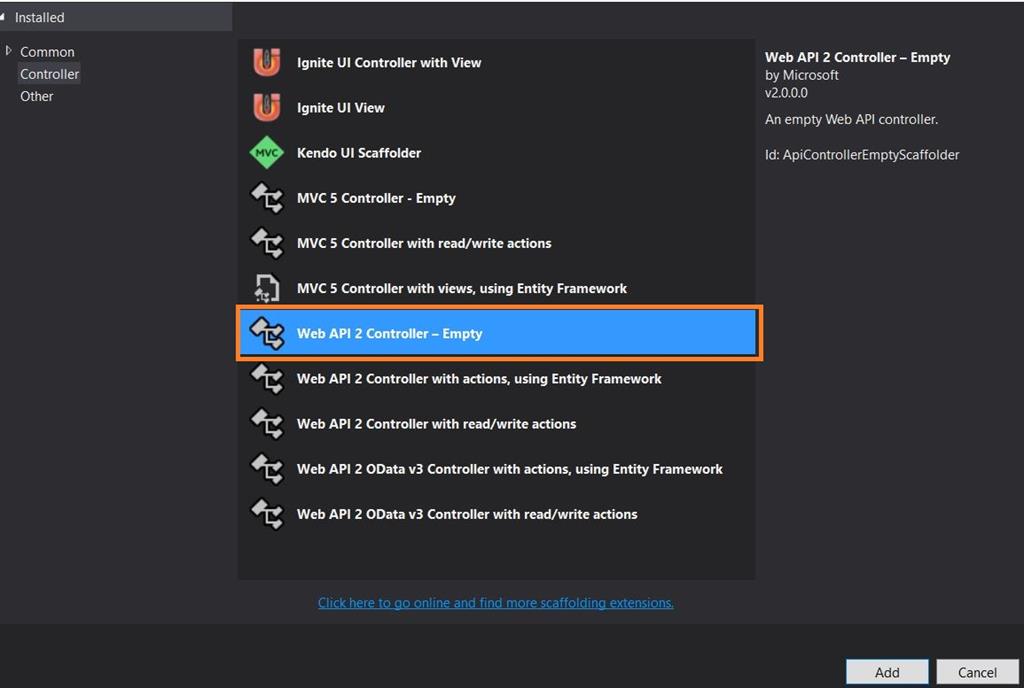Image resolution: width=1024 pixels, height=688 pixels.
Task: Select 'Web API 2 Controller with actions, using Entity Framework'
Action: pyautogui.click(x=479, y=379)
